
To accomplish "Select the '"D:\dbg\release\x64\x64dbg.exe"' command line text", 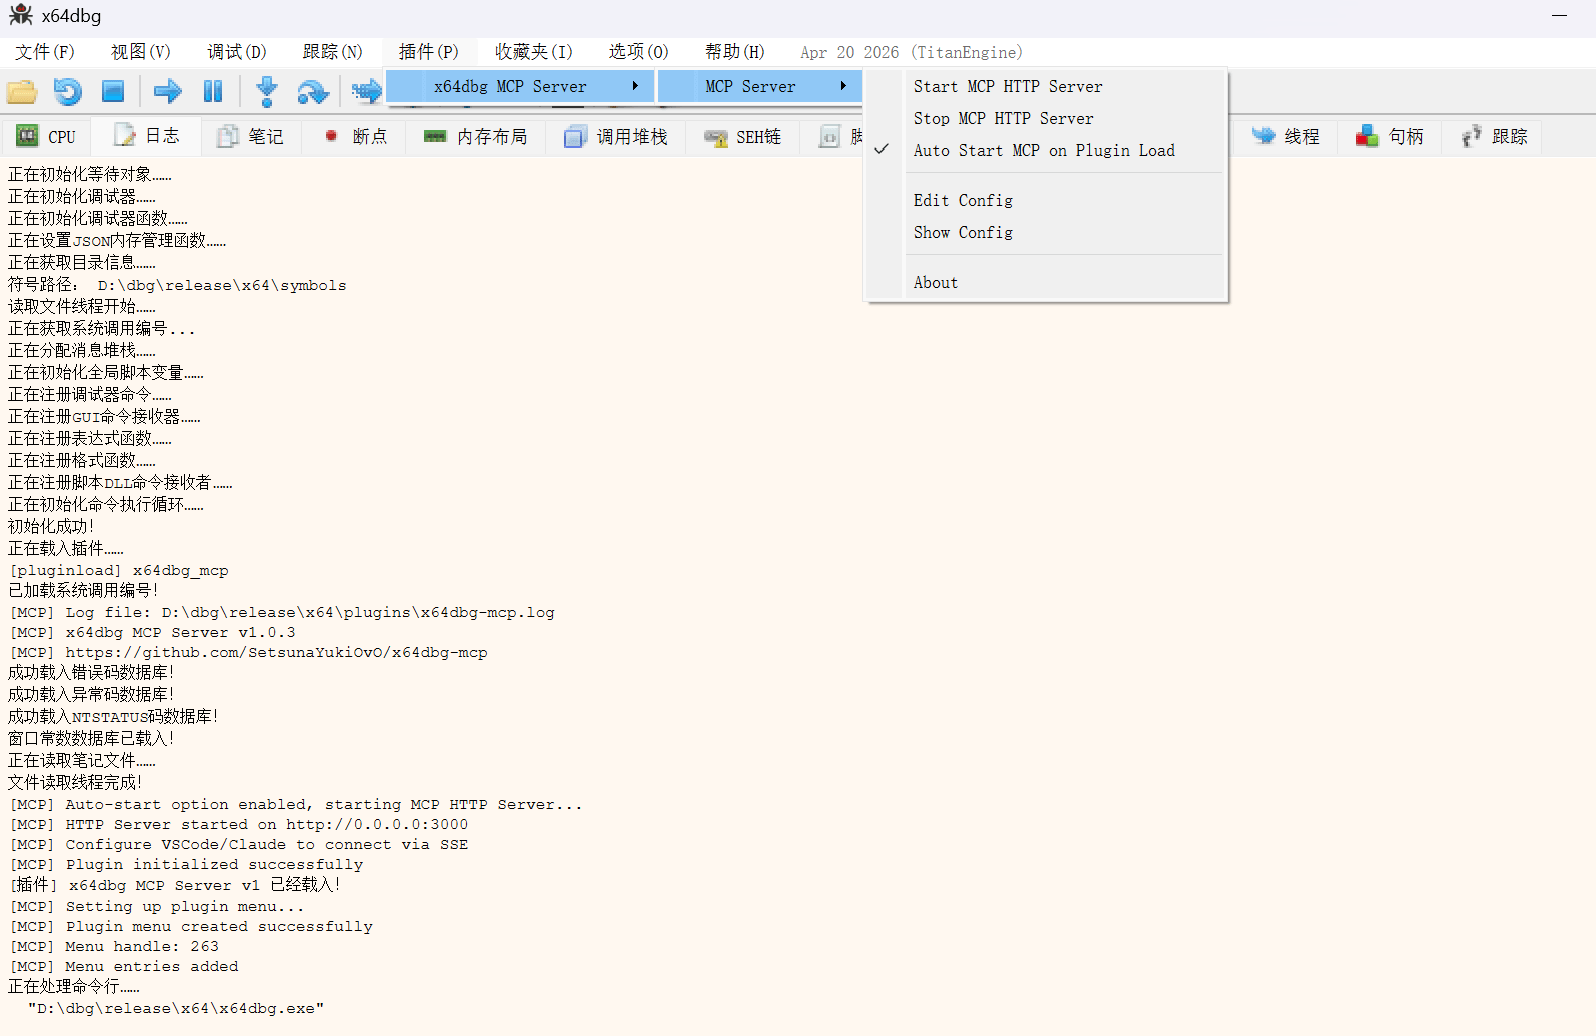I will tap(176, 1009).
